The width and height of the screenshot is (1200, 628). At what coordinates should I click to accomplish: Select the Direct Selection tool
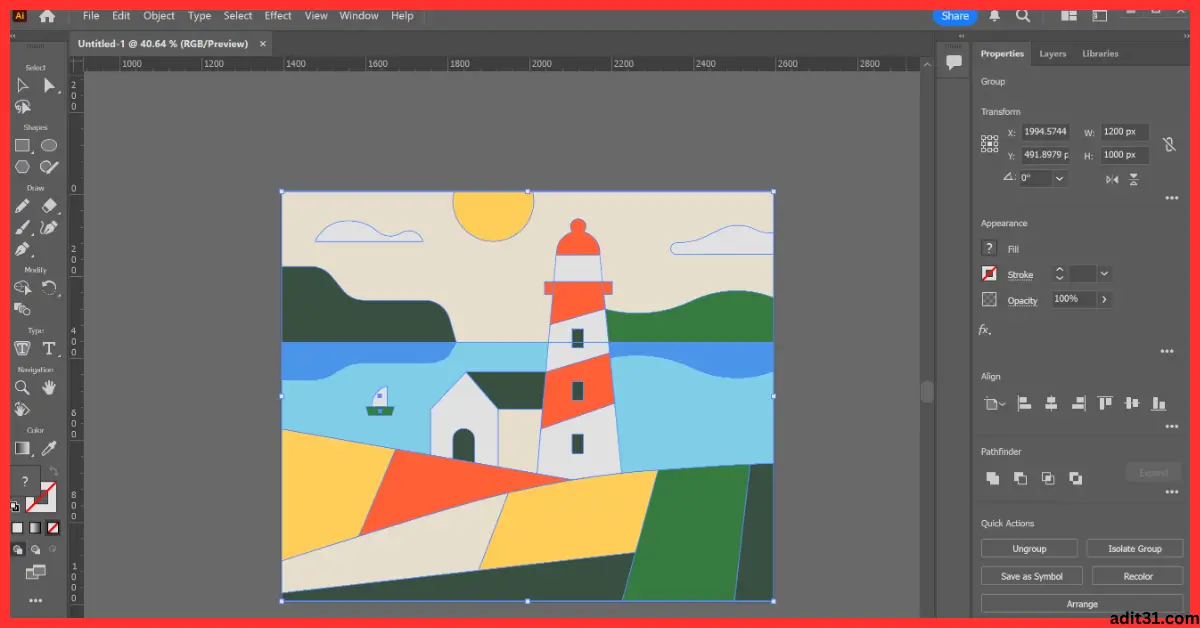[x=49, y=85]
